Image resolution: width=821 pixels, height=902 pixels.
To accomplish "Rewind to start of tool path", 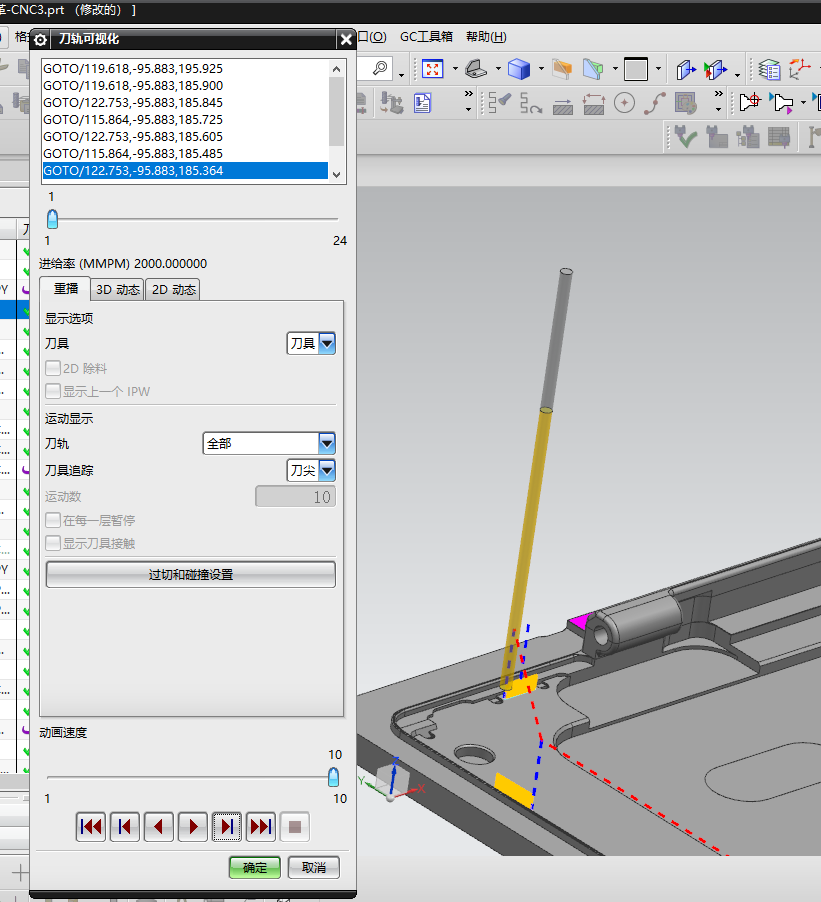I will pyautogui.click(x=91, y=827).
